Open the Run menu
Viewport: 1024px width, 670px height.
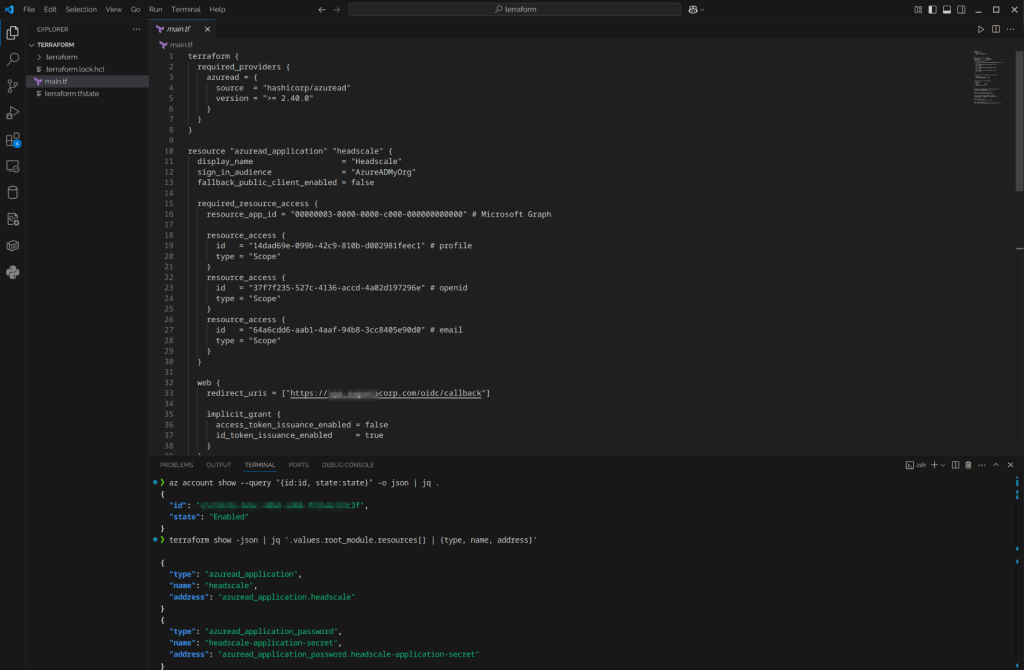pyautogui.click(x=155, y=10)
